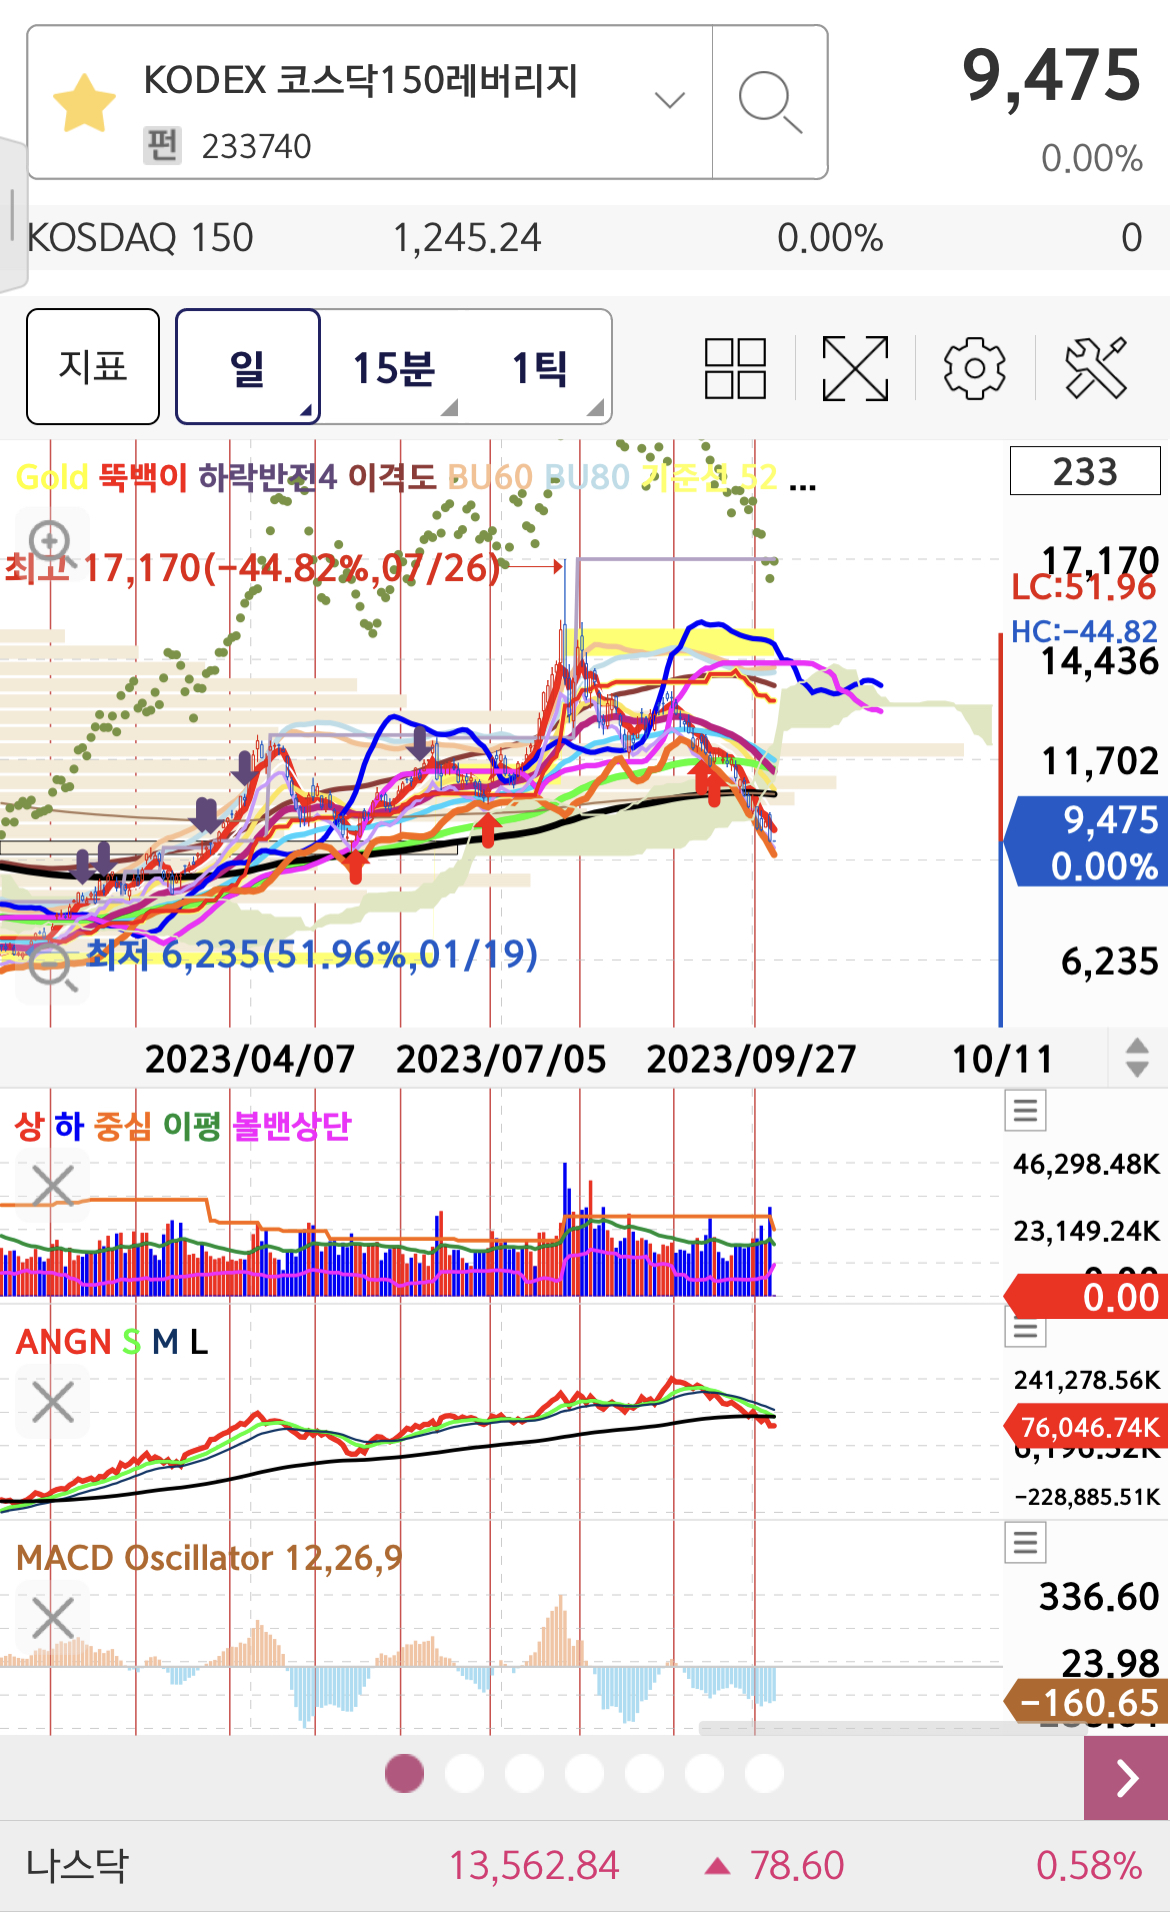Tap the Gold legend label

click(x=52, y=477)
